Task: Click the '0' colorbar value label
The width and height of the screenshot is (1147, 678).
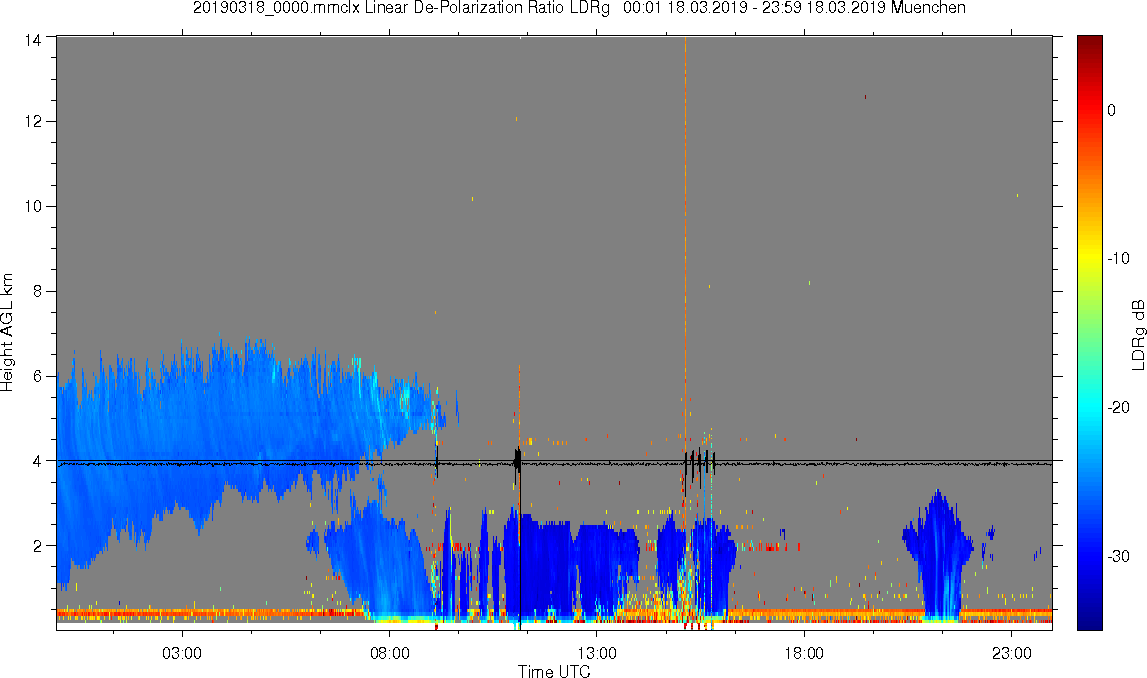Action: coord(1112,110)
